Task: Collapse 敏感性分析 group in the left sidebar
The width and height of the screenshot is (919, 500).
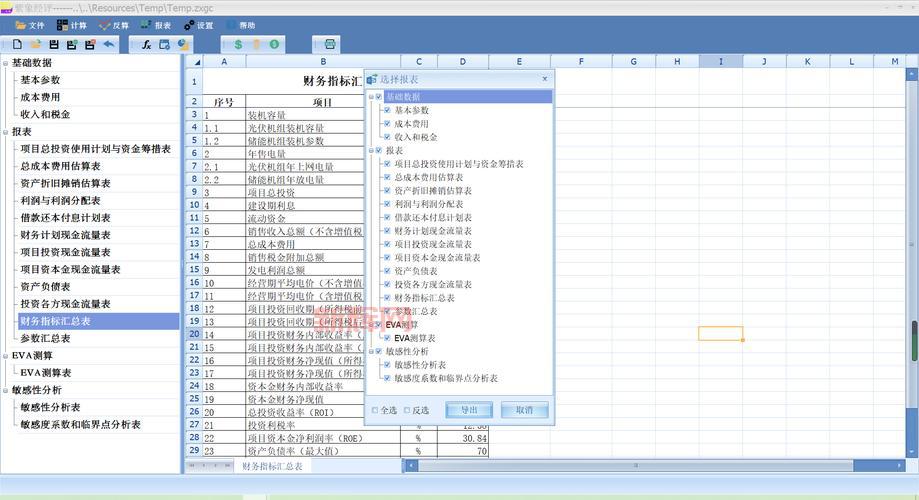Action: 5,390
